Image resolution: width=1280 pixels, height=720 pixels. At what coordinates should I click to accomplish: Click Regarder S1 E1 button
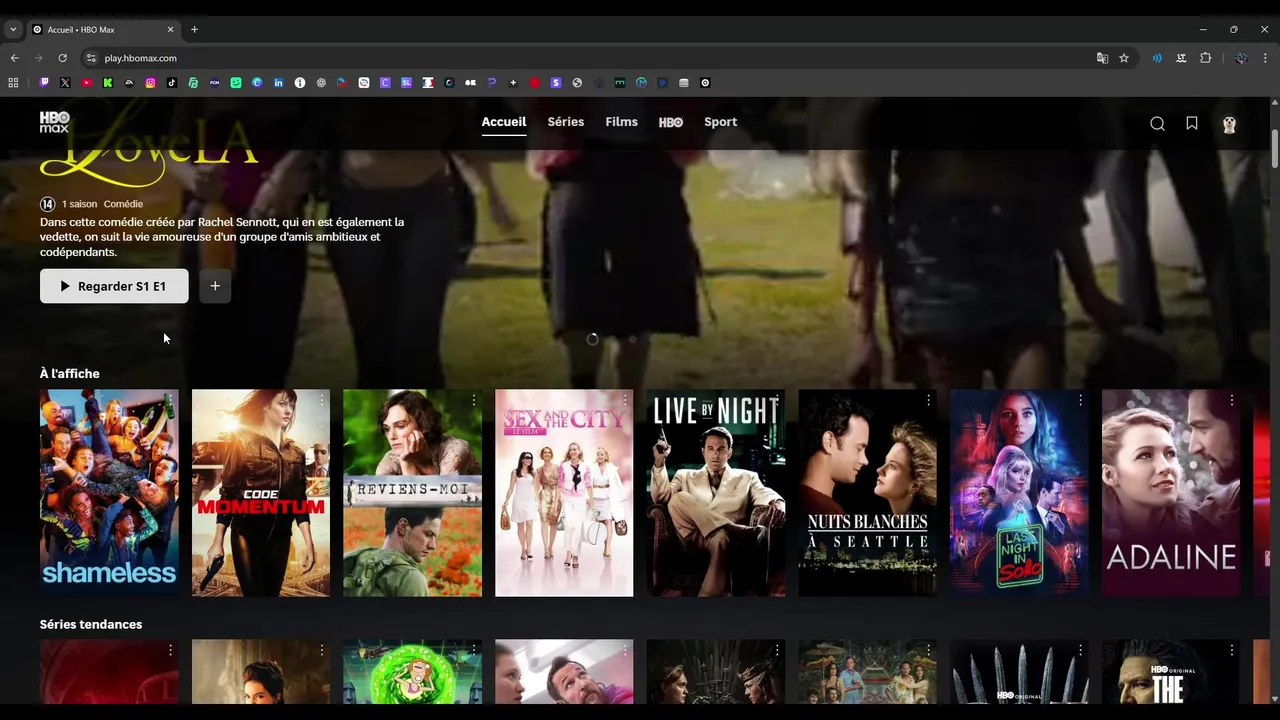tap(114, 286)
